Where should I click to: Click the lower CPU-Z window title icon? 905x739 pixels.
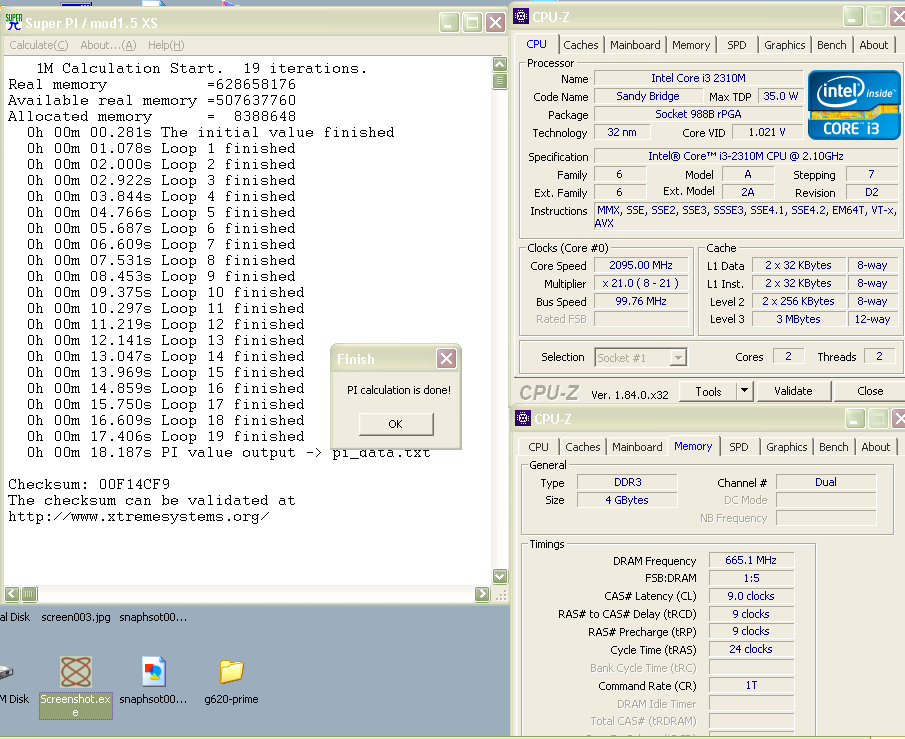click(x=523, y=418)
